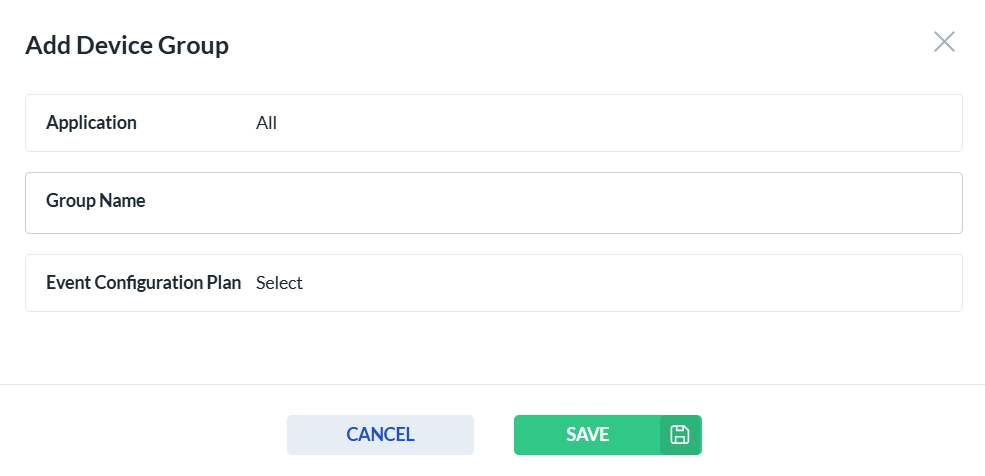Click footer gap between CANCEL and SAVE
Viewport: 985px width, 476px height.
494,435
